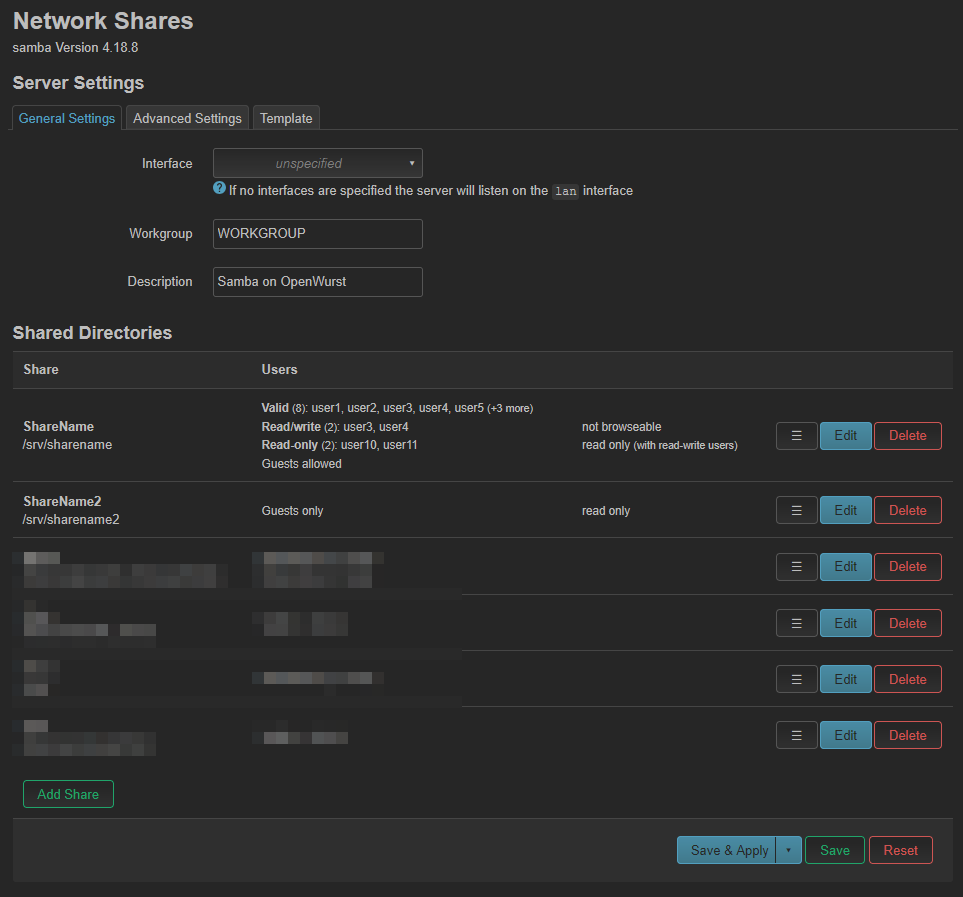
Task: Edit the ShareName share
Action: (x=845, y=436)
